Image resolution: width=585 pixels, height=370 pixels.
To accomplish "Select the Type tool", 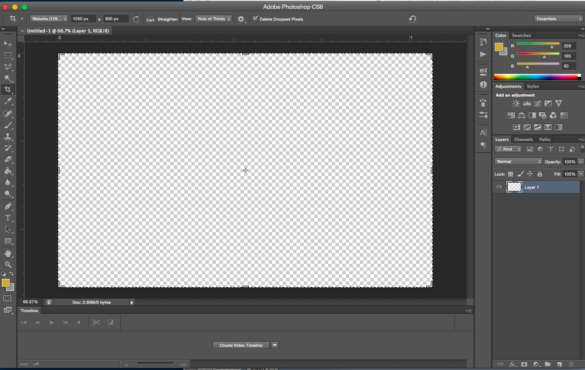I will (8, 218).
